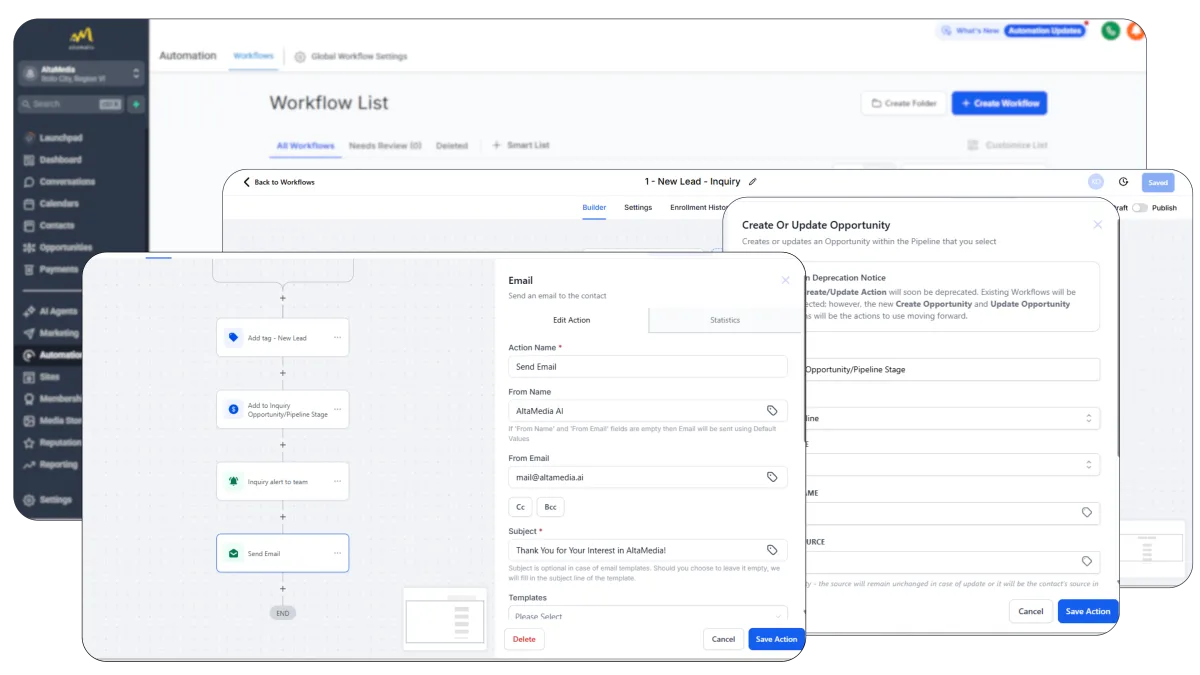Click the blue tag icon on Add tag step

coord(233,338)
